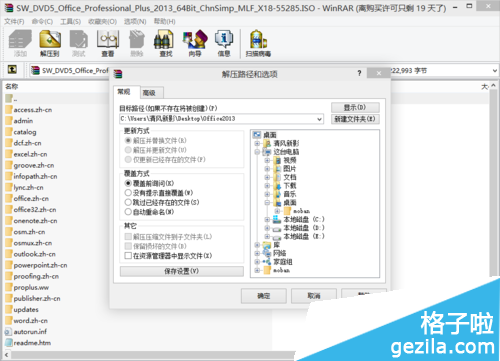
Task: Click the Delete (删除) toolbar icon
Action: pyautogui.click(x=137, y=43)
